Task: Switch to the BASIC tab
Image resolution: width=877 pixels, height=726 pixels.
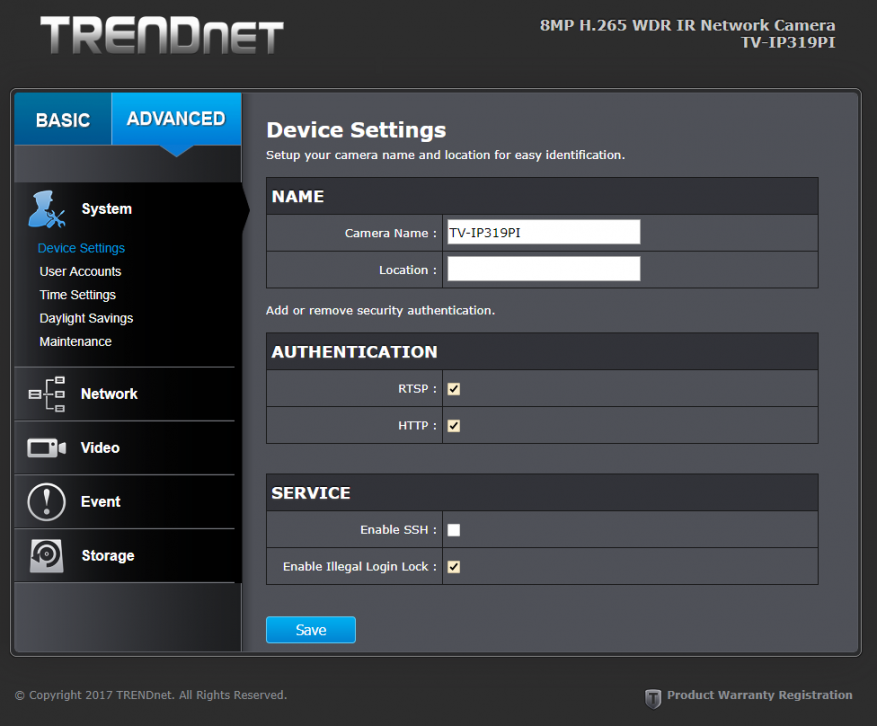Action: (63, 119)
